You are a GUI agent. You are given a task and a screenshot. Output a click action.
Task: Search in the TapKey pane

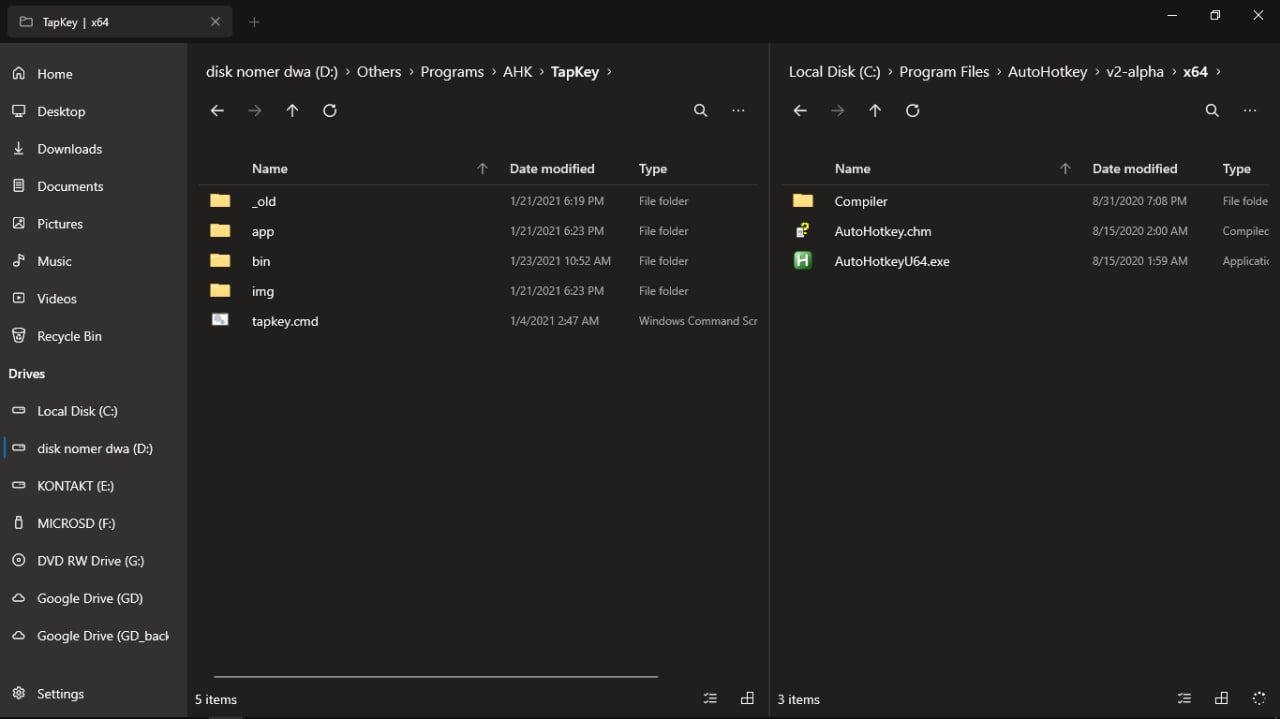point(701,111)
